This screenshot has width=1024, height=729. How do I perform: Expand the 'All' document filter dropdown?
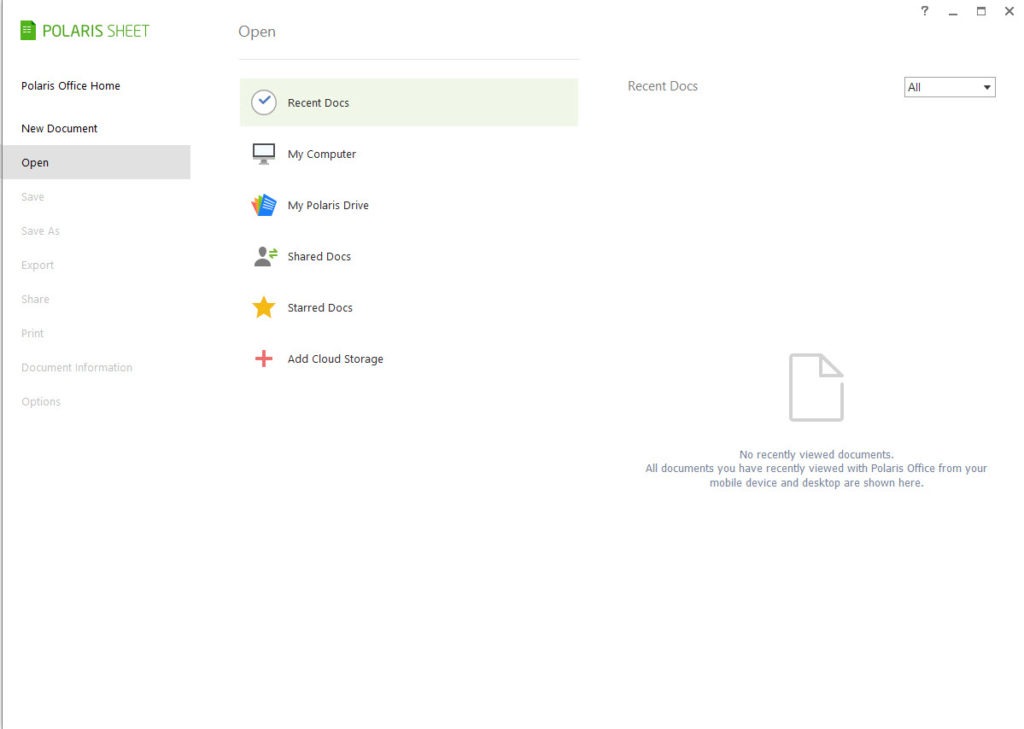tap(949, 87)
